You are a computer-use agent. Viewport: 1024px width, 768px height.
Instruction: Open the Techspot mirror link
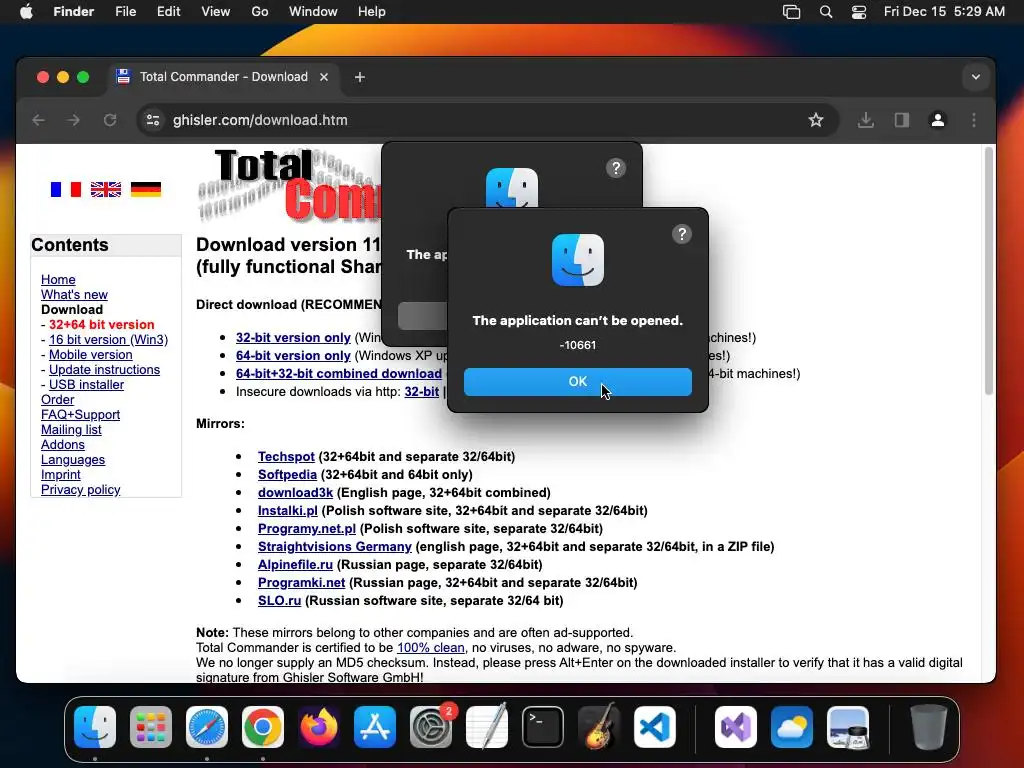point(286,456)
